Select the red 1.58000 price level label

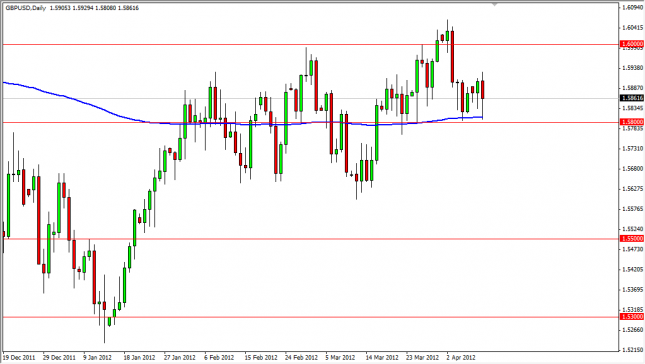point(632,122)
